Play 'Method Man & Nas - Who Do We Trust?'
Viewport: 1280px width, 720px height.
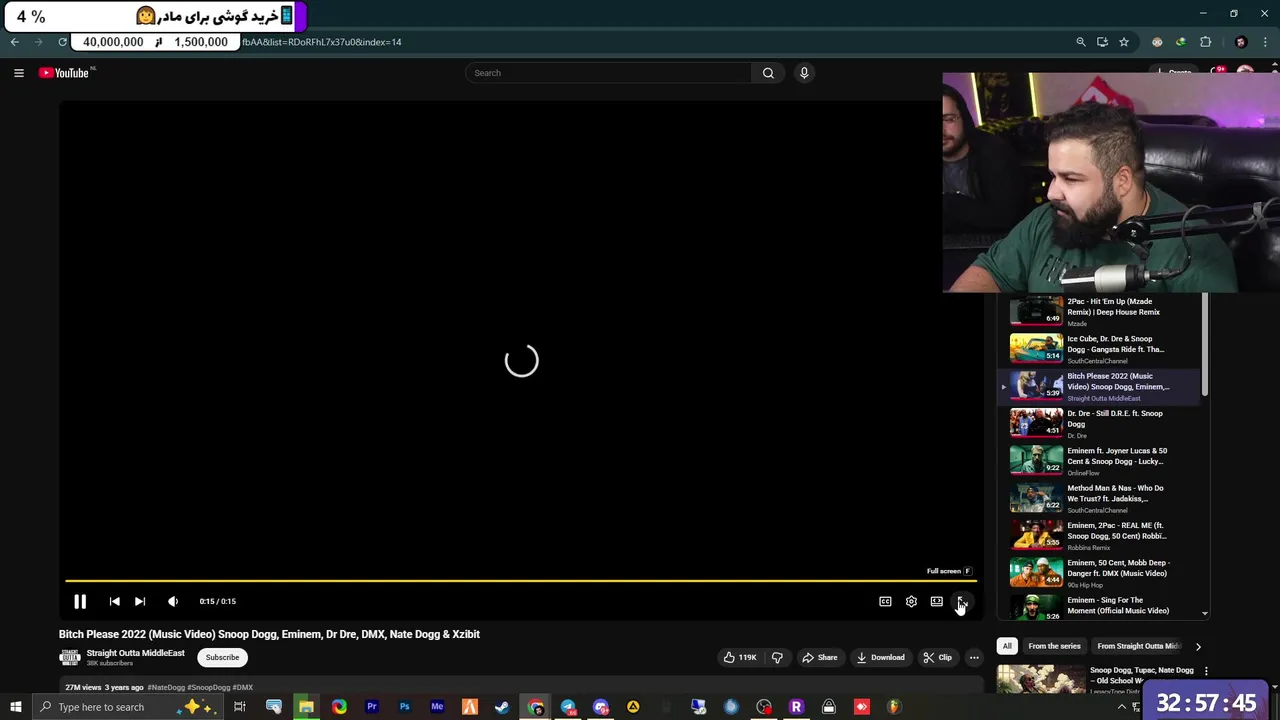tap(1100, 498)
